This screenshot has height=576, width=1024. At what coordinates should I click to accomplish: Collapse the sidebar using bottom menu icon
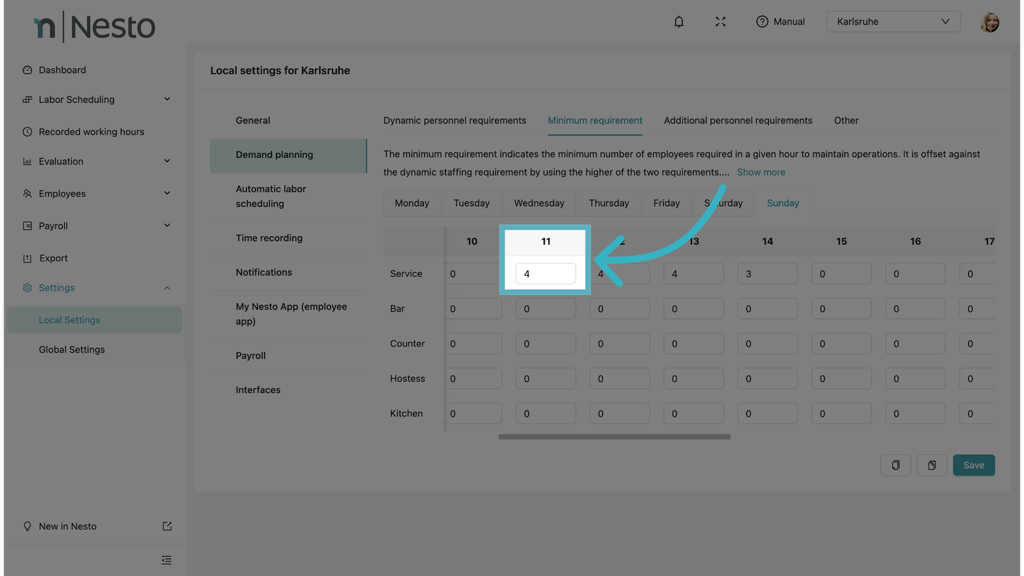tap(166, 560)
